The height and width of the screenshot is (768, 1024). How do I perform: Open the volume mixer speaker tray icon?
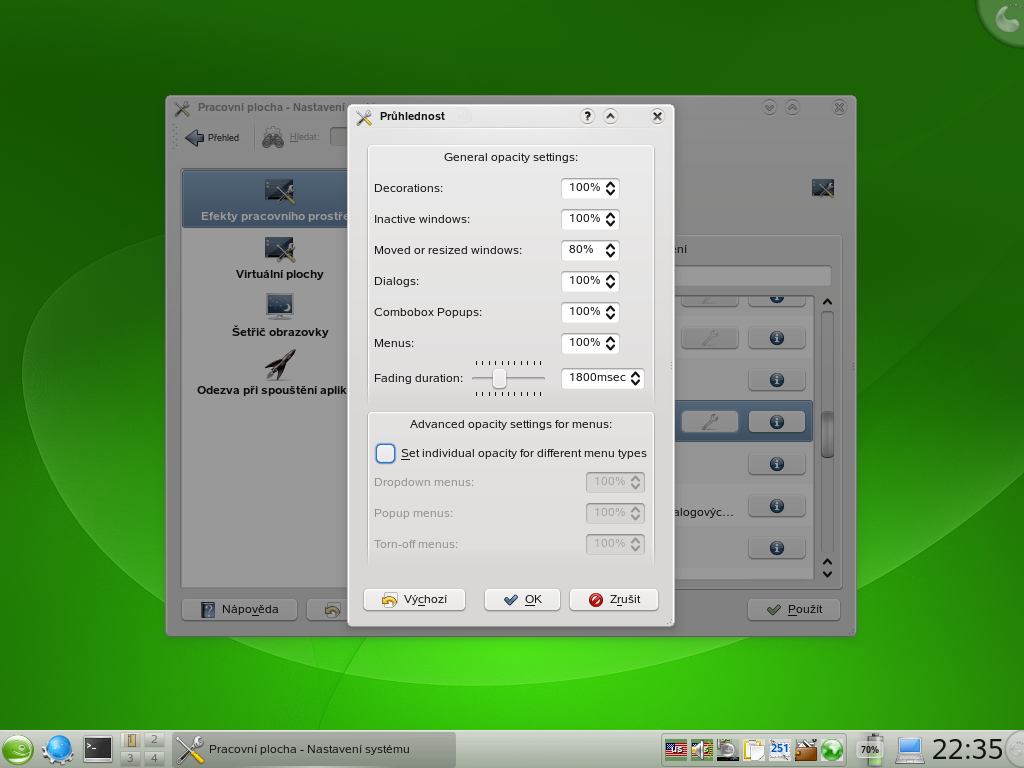(x=702, y=750)
